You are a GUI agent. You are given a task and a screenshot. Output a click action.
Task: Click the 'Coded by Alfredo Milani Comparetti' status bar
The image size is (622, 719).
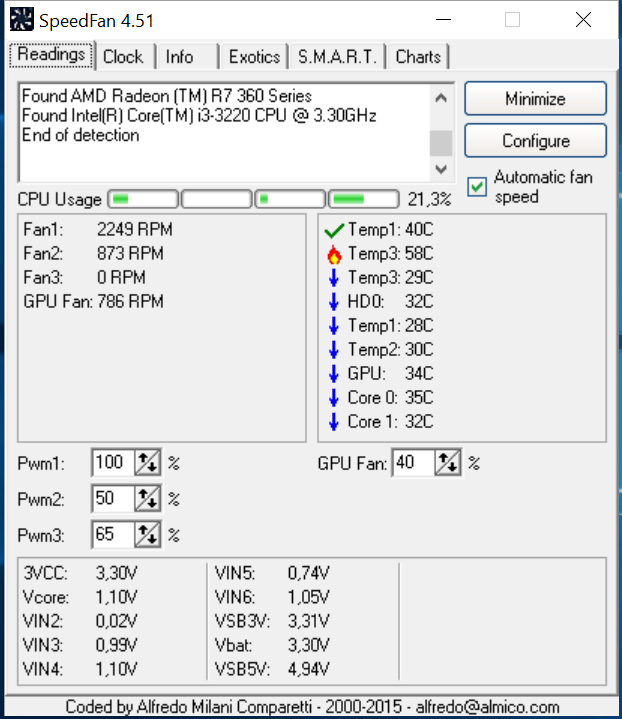click(x=312, y=707)
